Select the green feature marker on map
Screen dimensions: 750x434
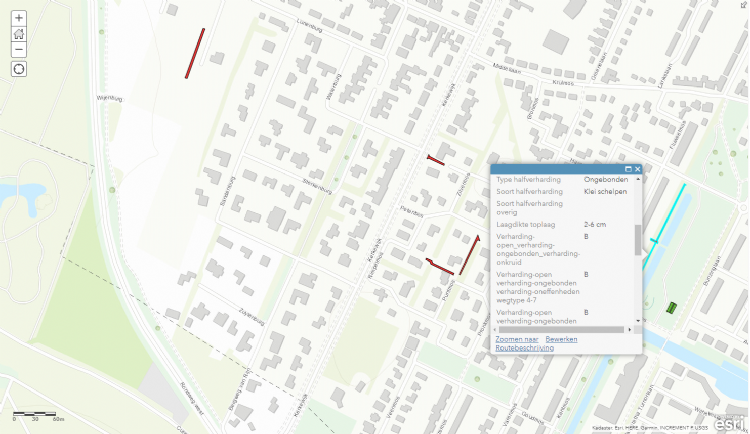(x=671, y=307)
